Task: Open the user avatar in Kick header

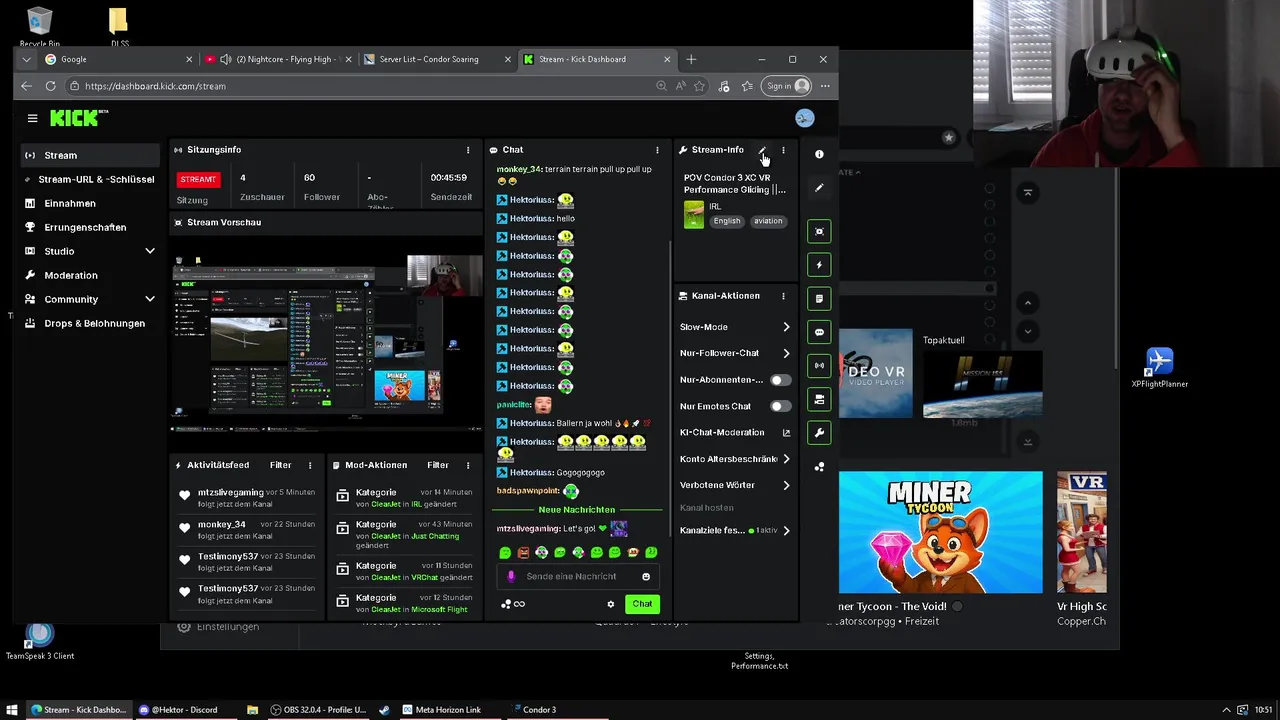Action: (804, 118)
